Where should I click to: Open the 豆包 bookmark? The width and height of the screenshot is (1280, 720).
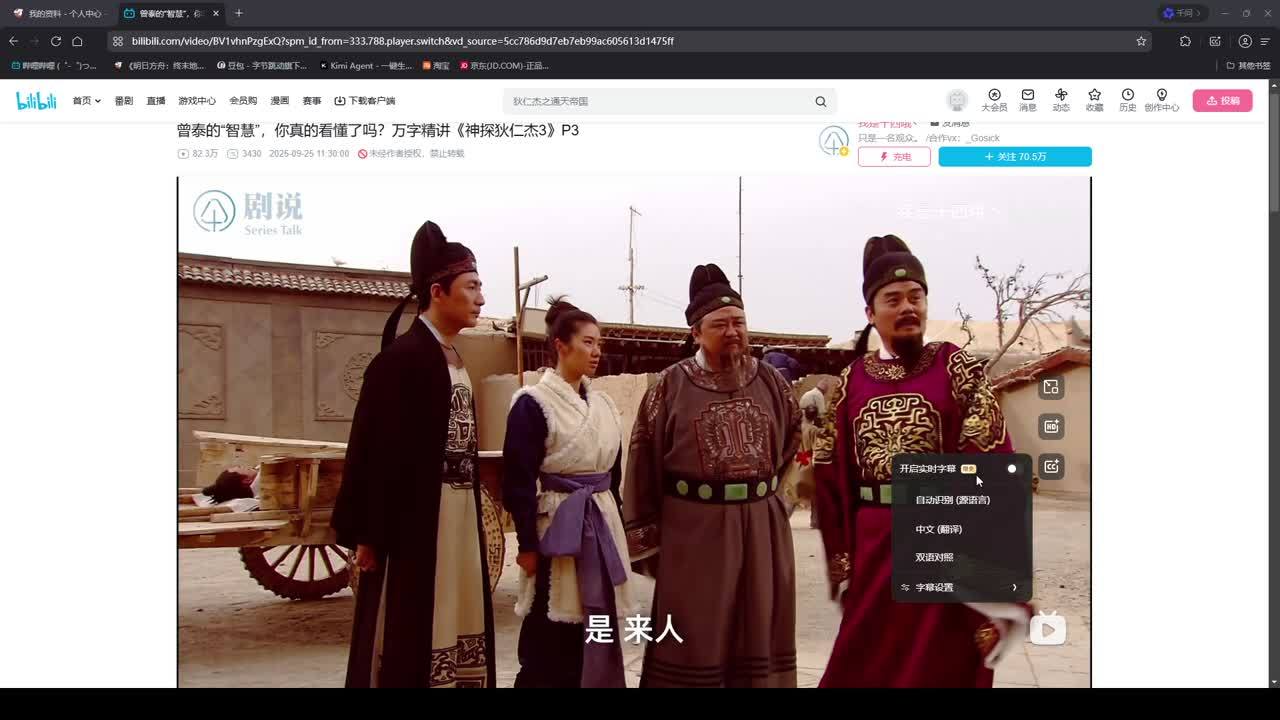click(262, 66)
